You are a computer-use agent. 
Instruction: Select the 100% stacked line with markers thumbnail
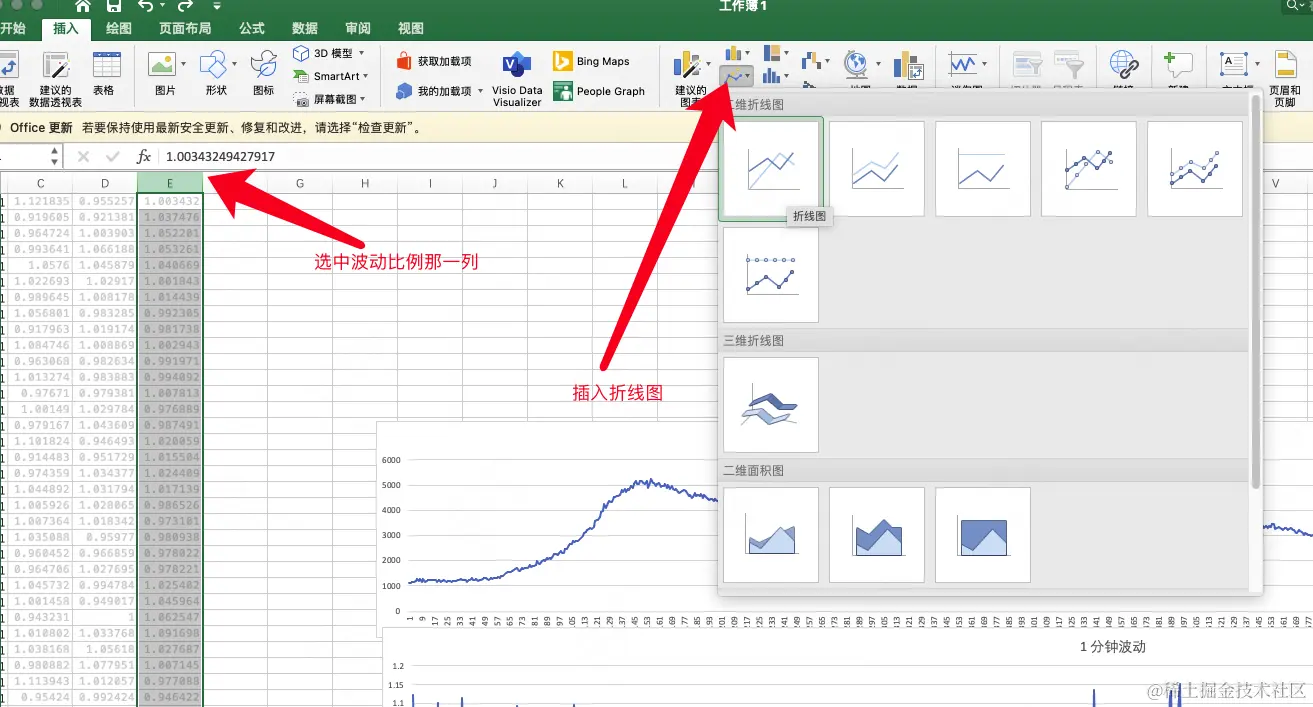(771, 274)
